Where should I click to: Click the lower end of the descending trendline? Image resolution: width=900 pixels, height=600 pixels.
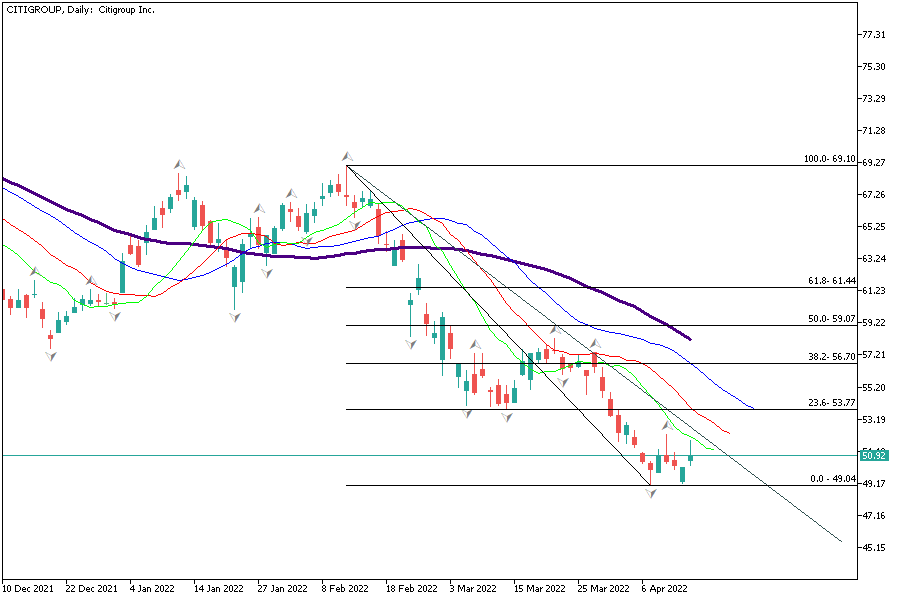pyautogui.click(x=842, y=542)
